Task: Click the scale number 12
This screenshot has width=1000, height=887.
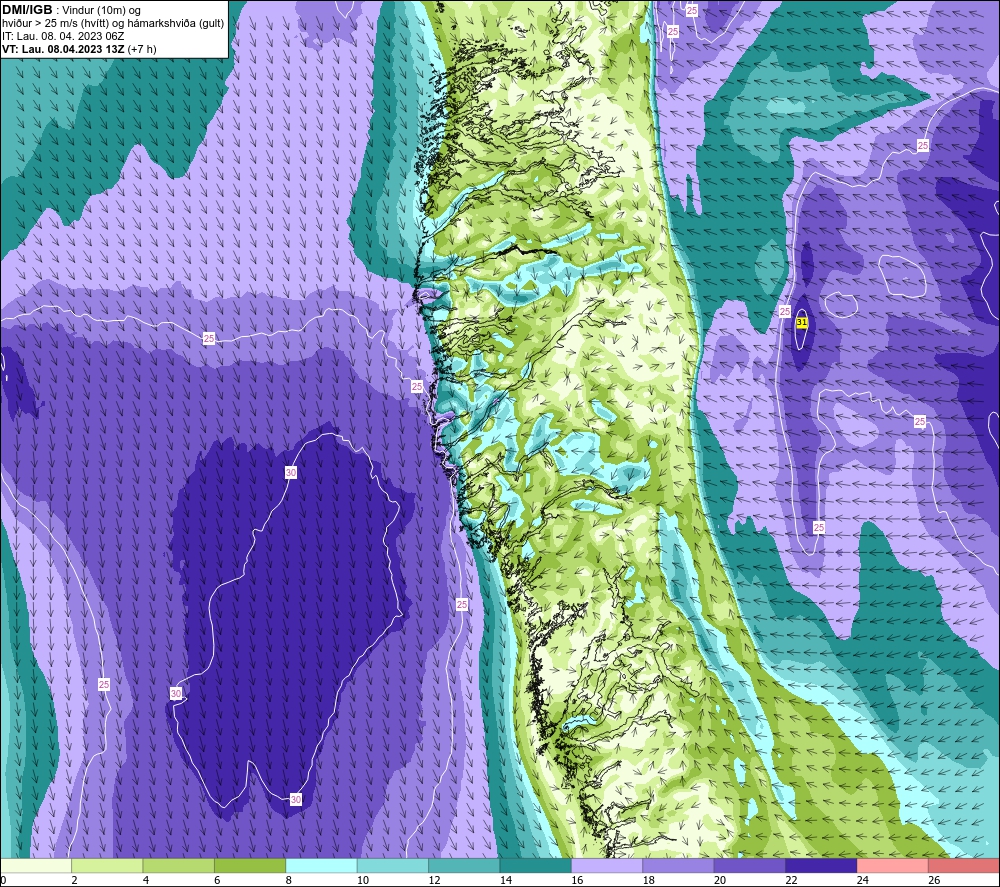Action: [434, 880]
